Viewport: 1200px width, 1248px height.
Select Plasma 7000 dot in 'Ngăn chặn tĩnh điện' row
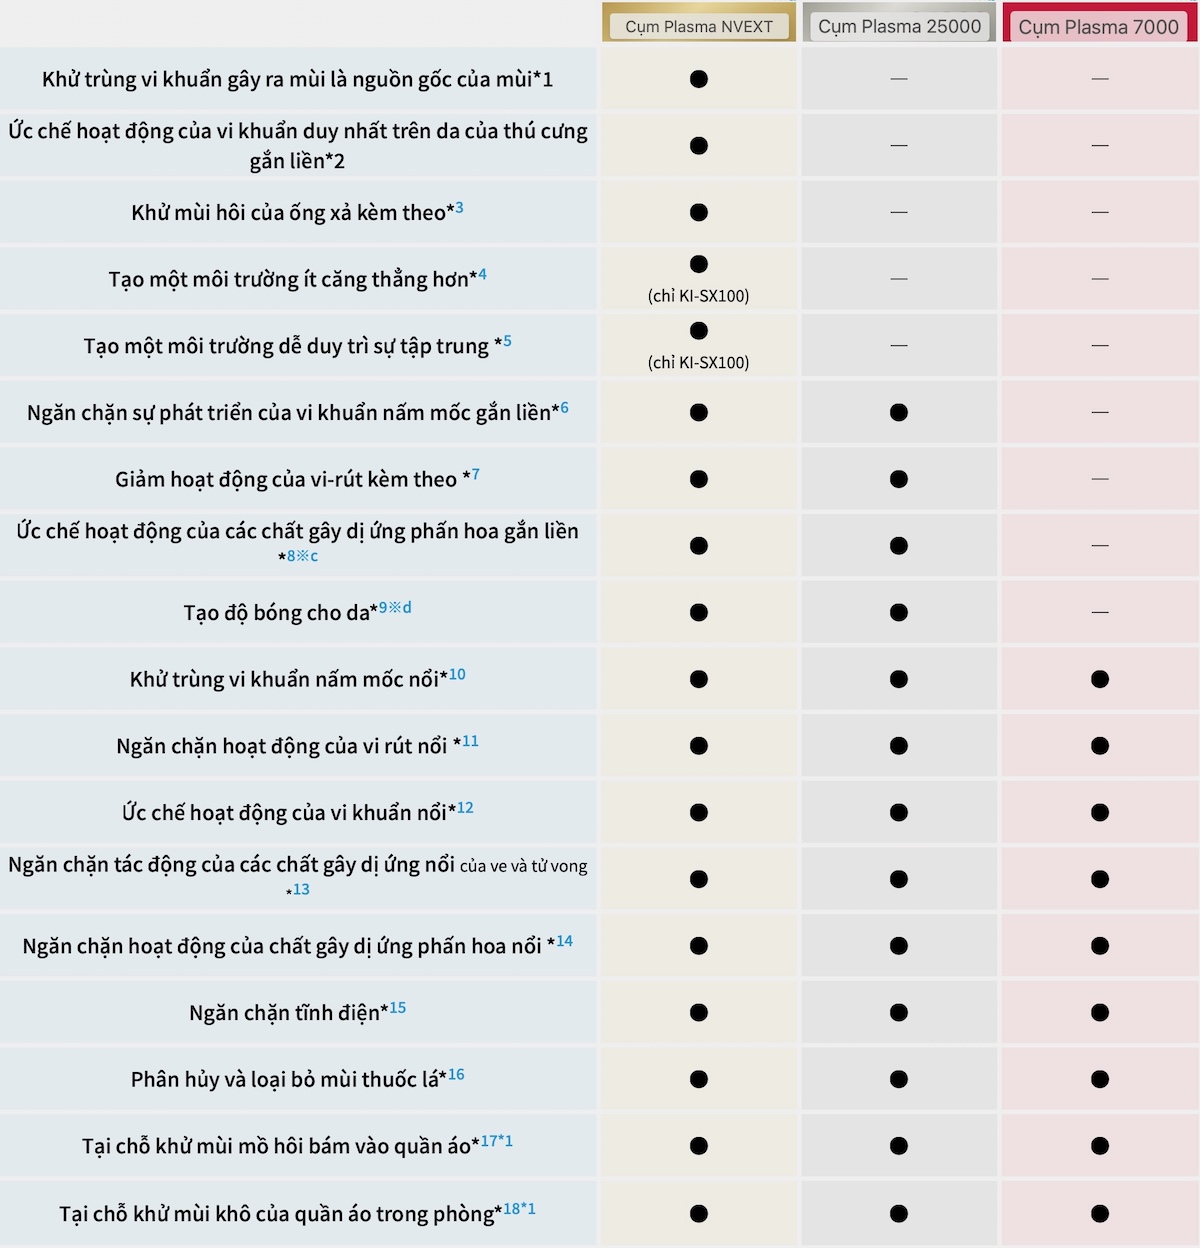[1100, 1013]
